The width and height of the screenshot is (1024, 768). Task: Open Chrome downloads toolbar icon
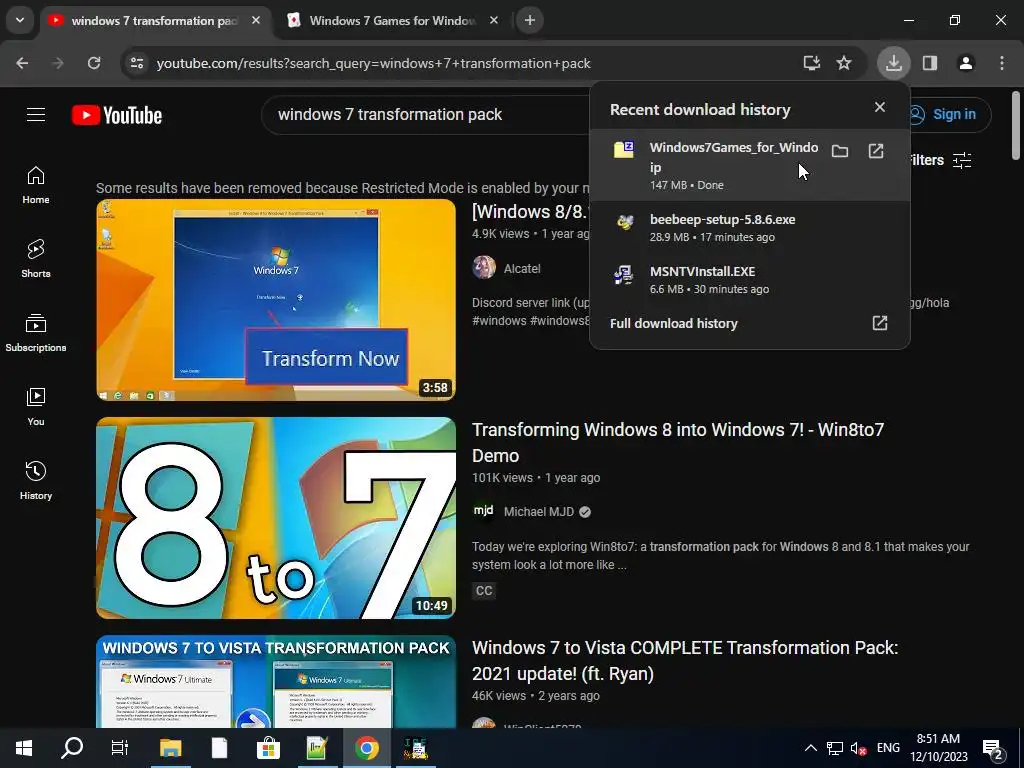pyautogui.click(x=893, y=63)
